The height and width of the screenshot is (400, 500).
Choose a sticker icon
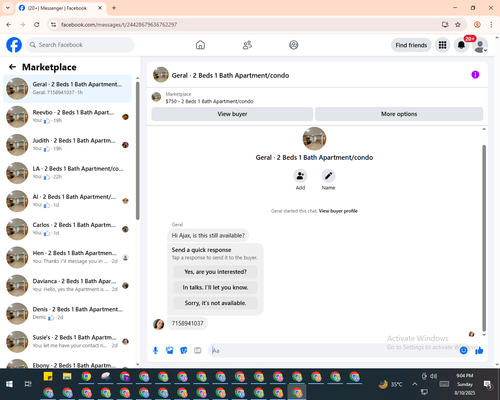pyautogui.click(x=184, y=350)
